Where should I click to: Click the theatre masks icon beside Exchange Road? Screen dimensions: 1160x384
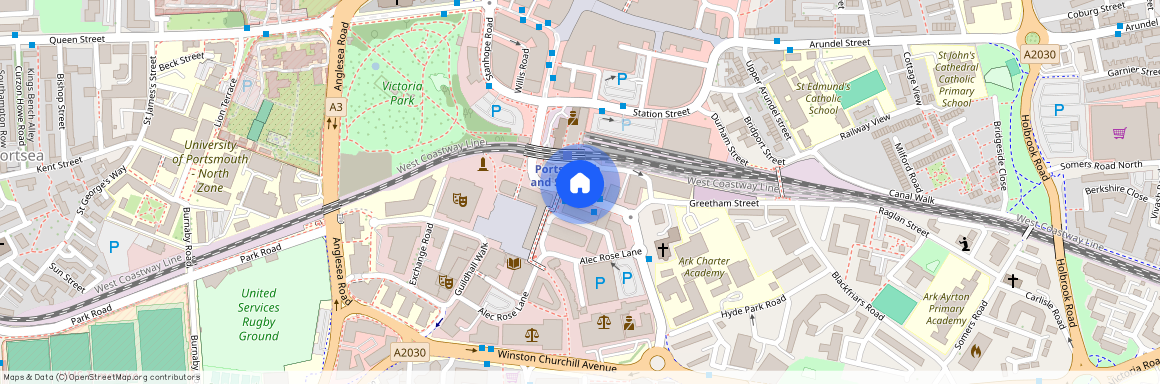click(x=445, y=281)
